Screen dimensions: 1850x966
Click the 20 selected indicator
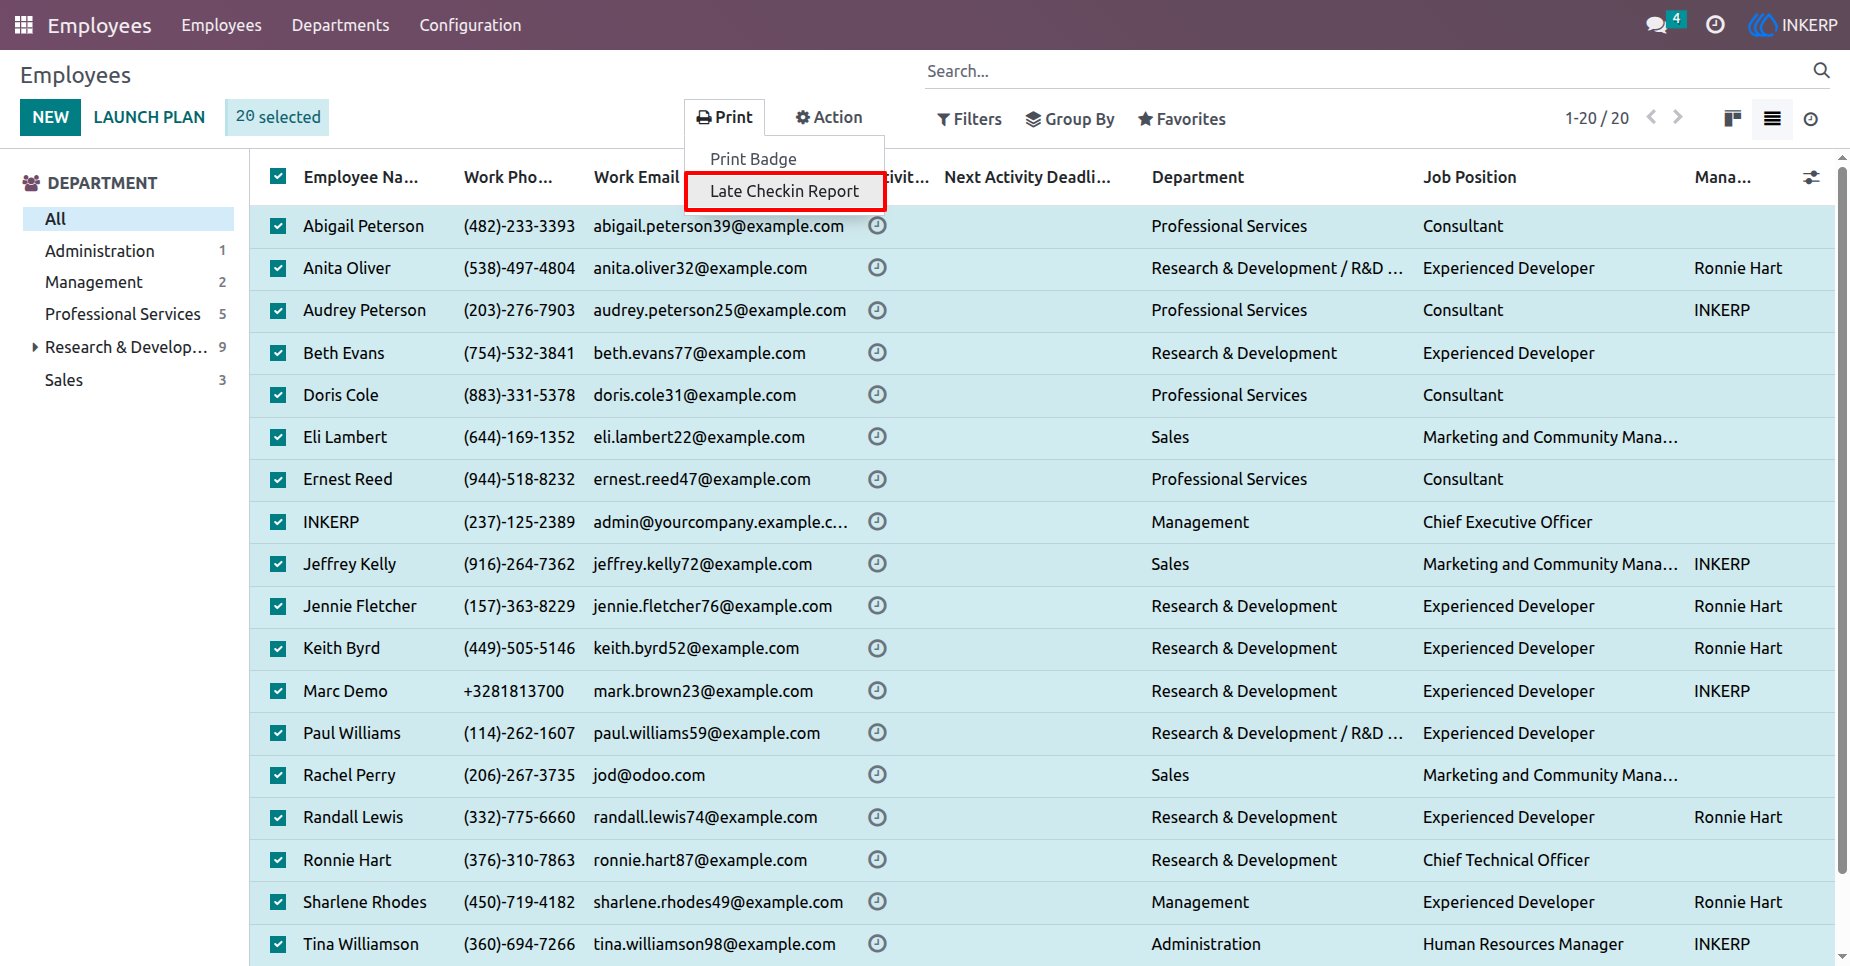[277, 117]
